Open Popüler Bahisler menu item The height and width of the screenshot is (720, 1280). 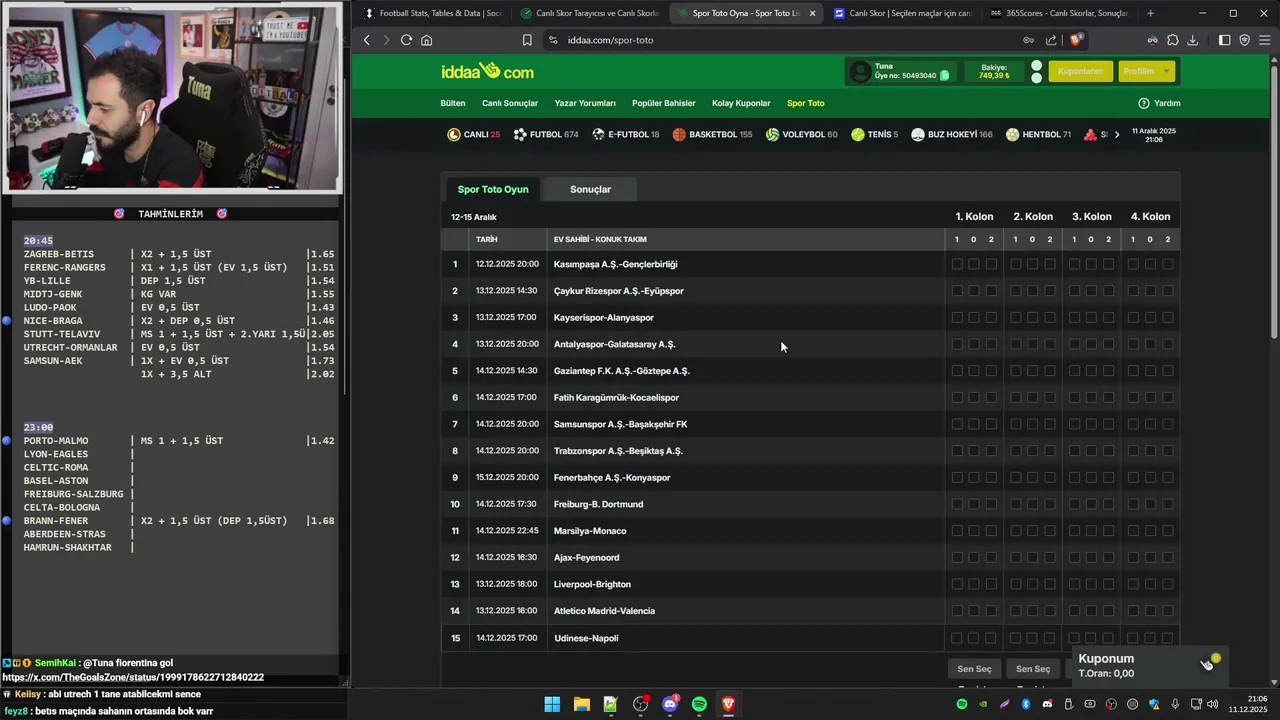pyautogui.click(x=664, y=103)
